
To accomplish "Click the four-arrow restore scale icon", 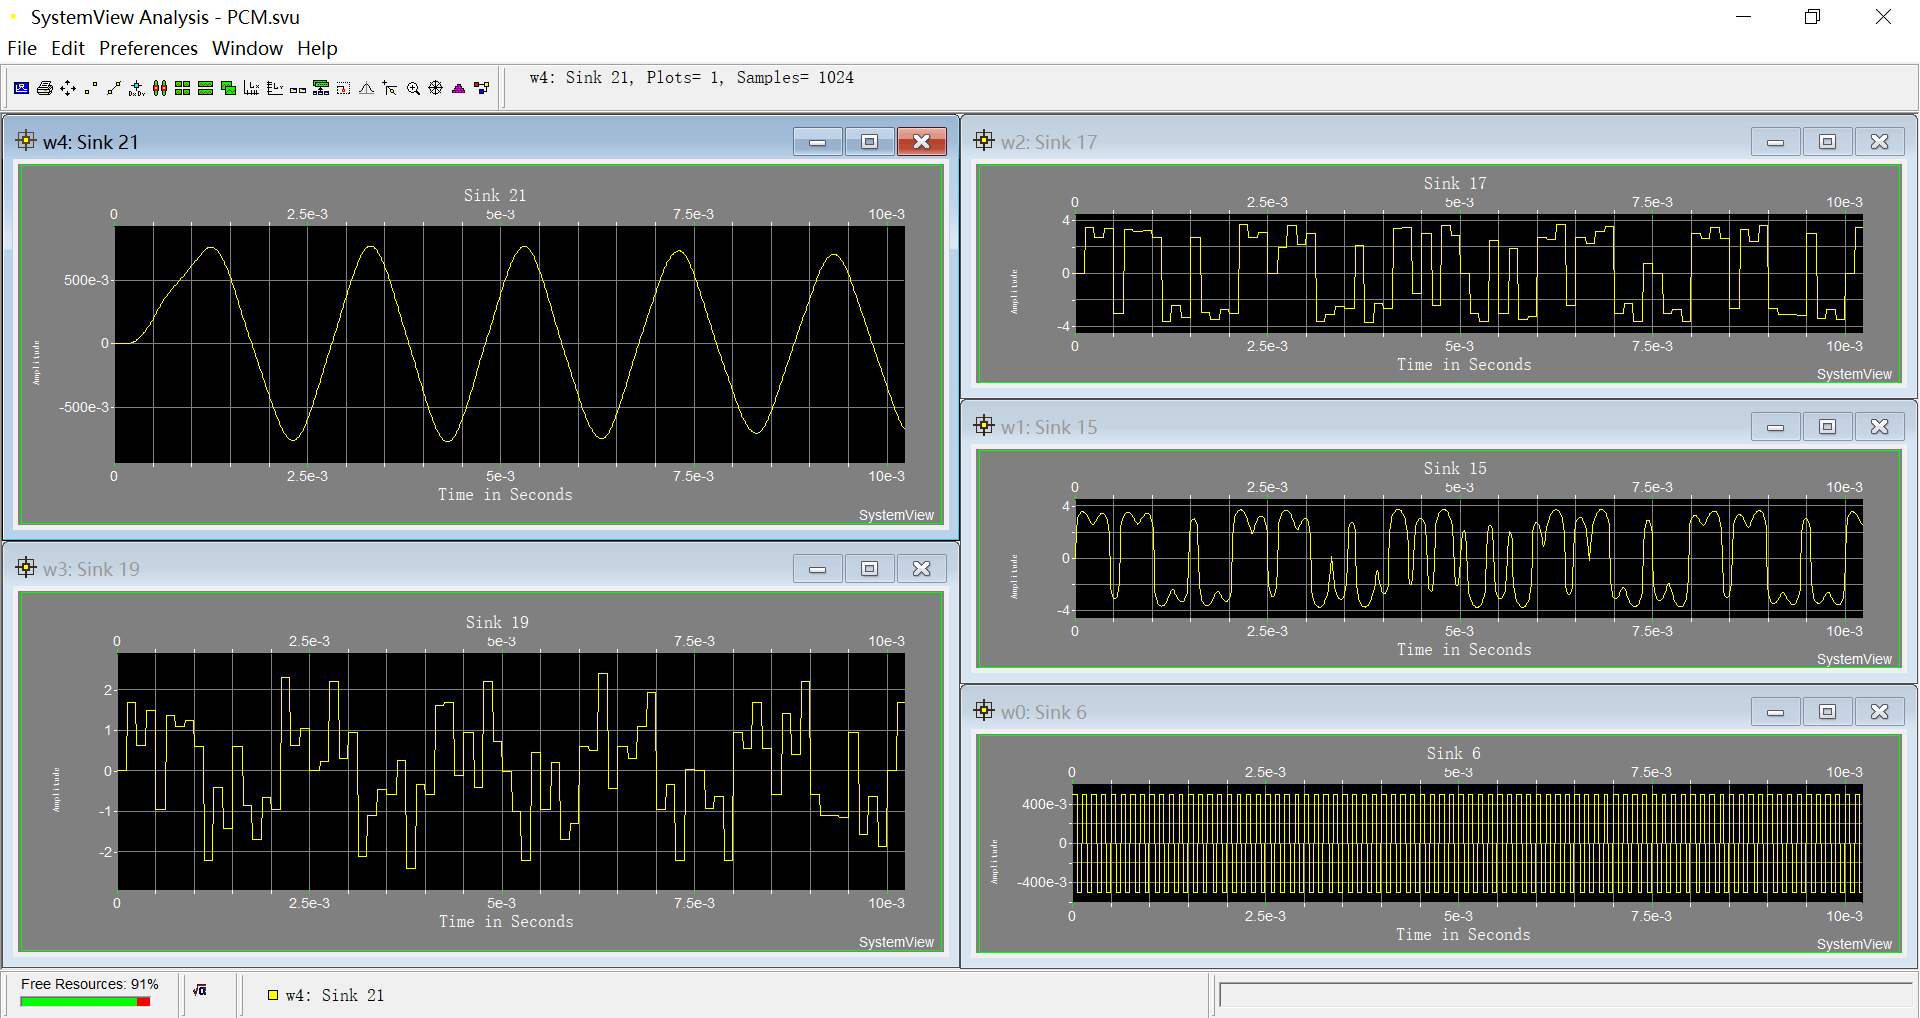I will [x=68, y=88].
